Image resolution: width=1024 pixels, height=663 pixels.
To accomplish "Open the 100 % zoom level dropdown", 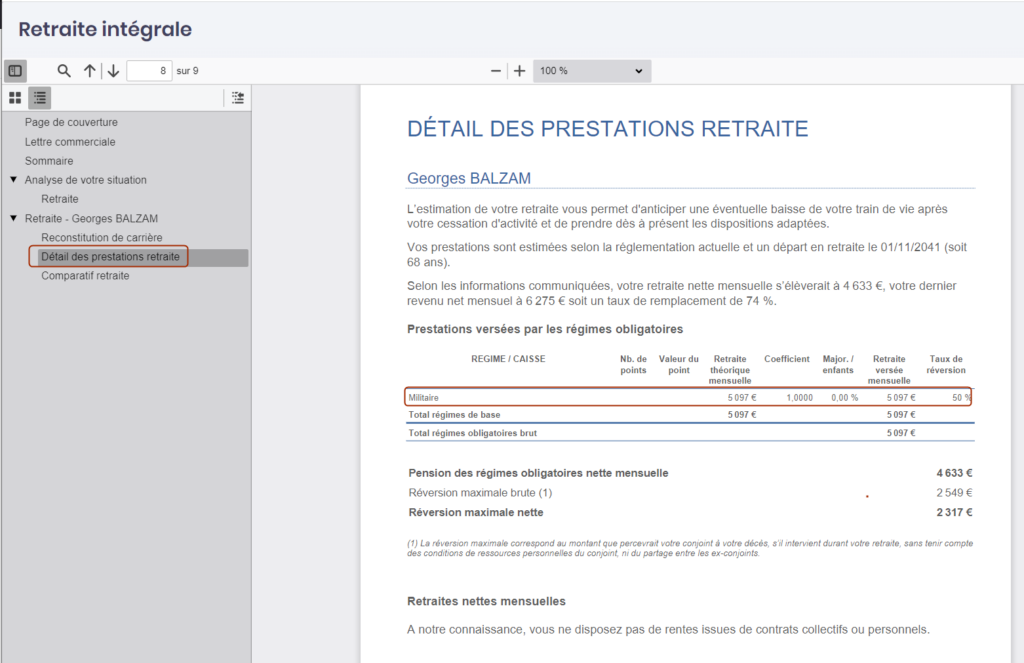I will pos(591,71).
